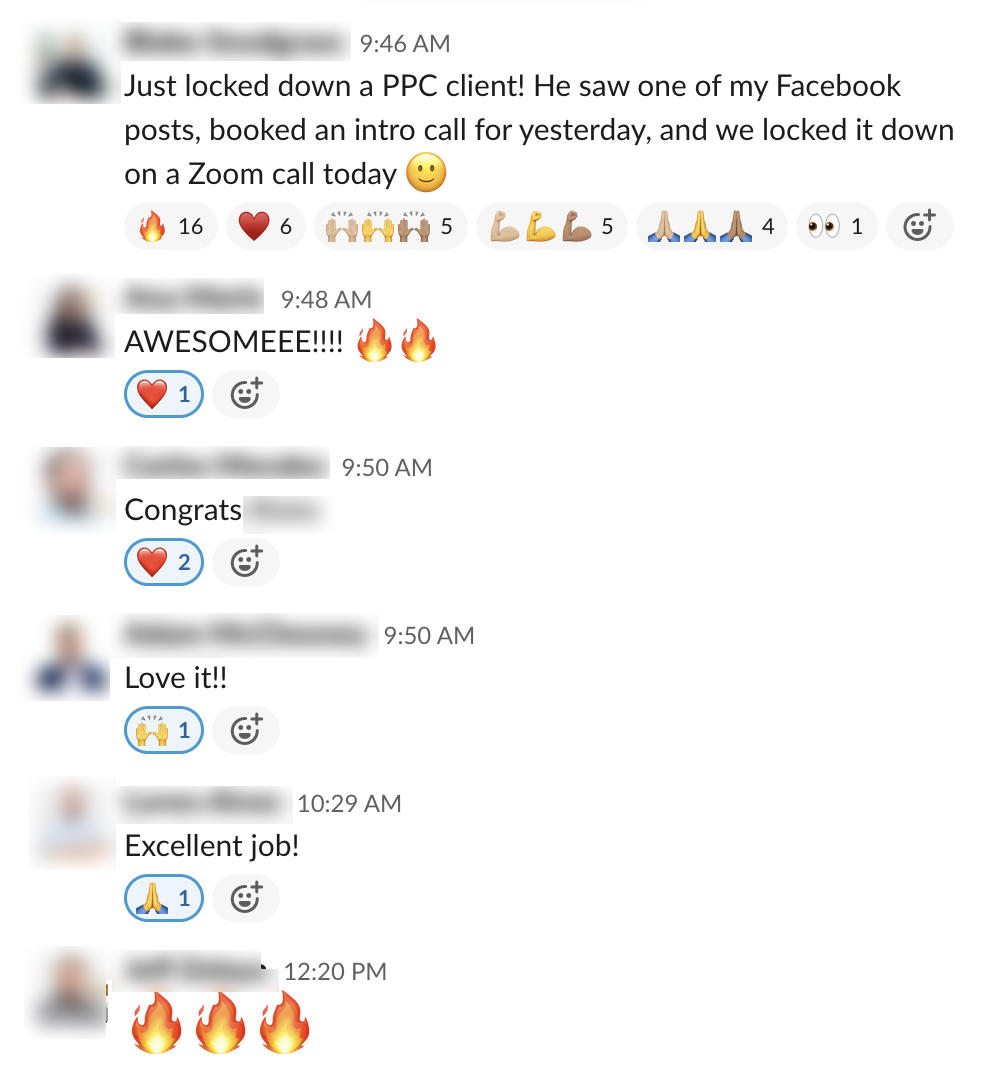This screenshot has height=1076, width=1002.
Task: Click the fire reaction with 16 votes
Action: [171, 226]
